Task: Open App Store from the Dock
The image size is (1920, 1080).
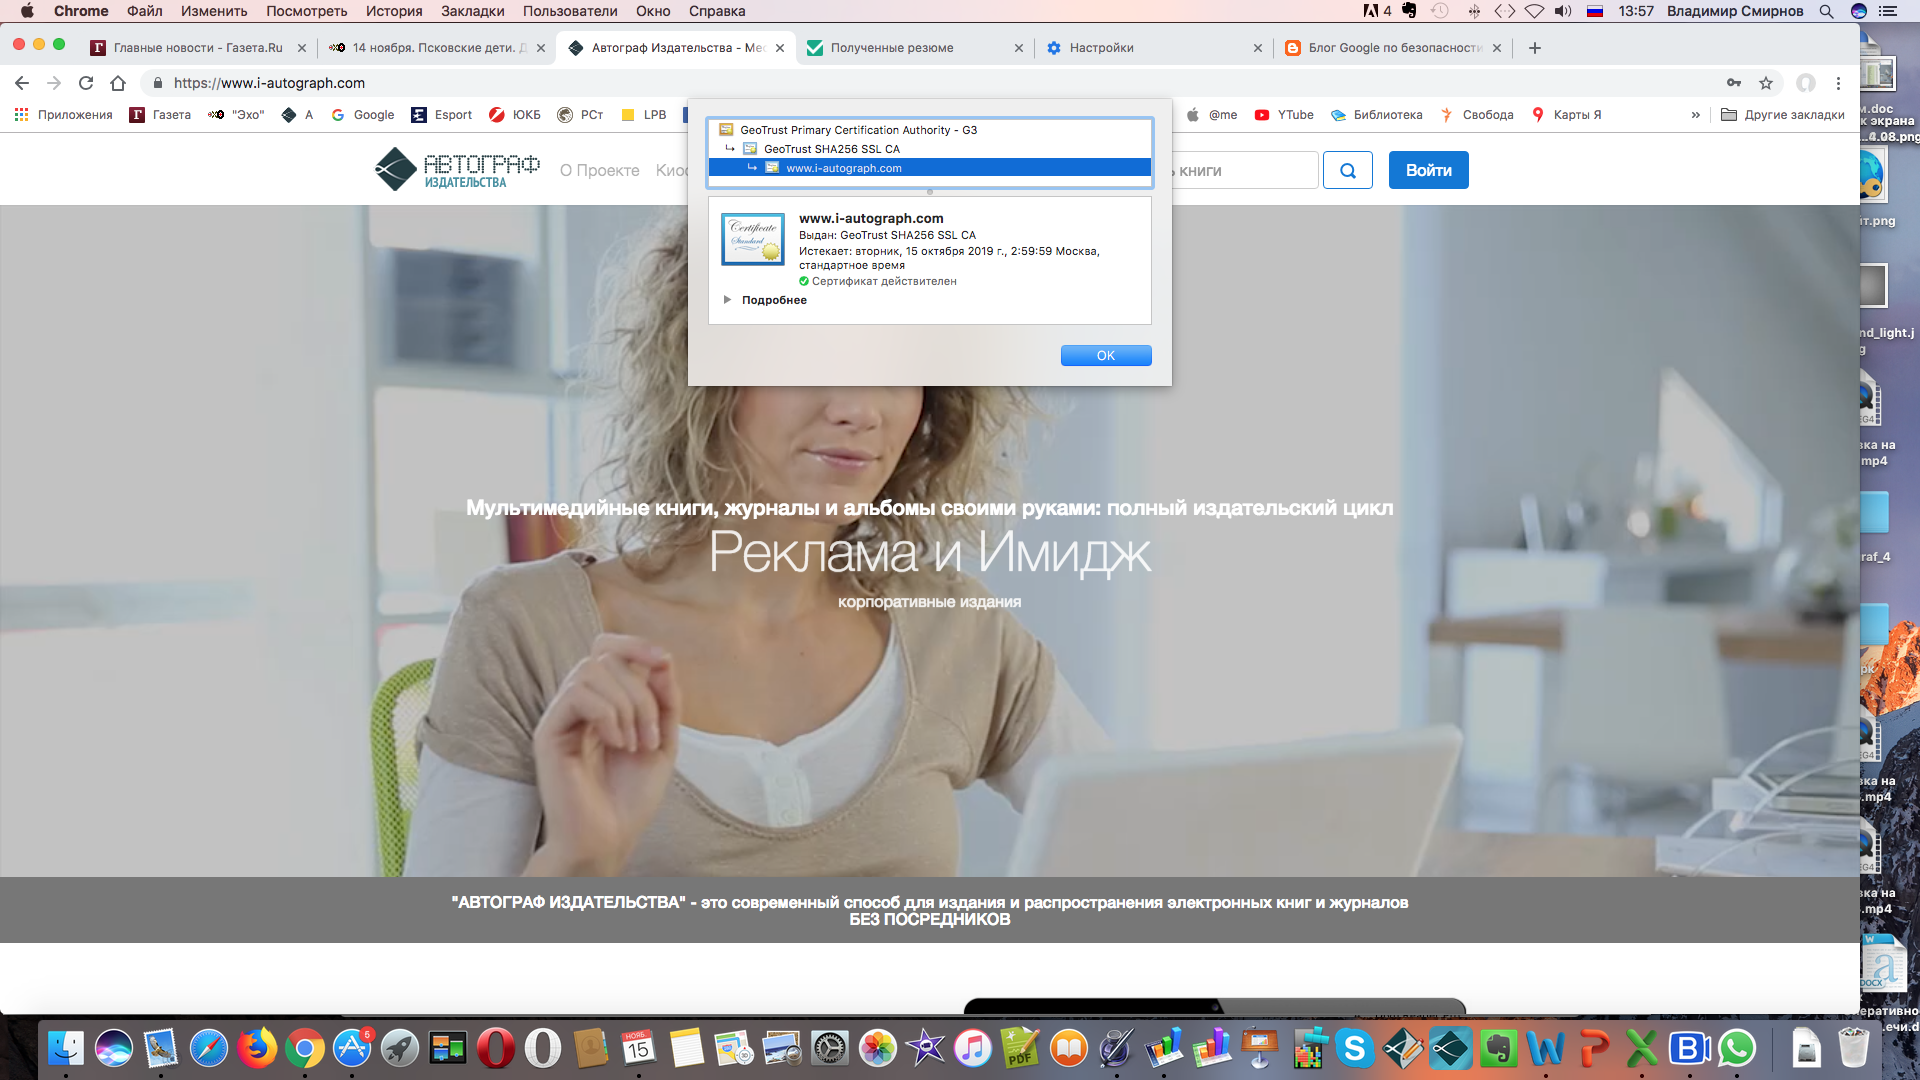Action: (x=352, y=1048)
